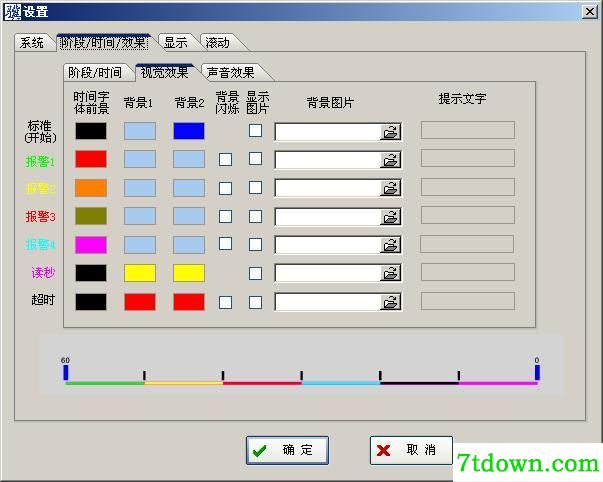Image resolution: width=603 pixels, height=482 pixels.
Task: Change 背景2 swatch for 报警4
Action: (x=189, y=245)
